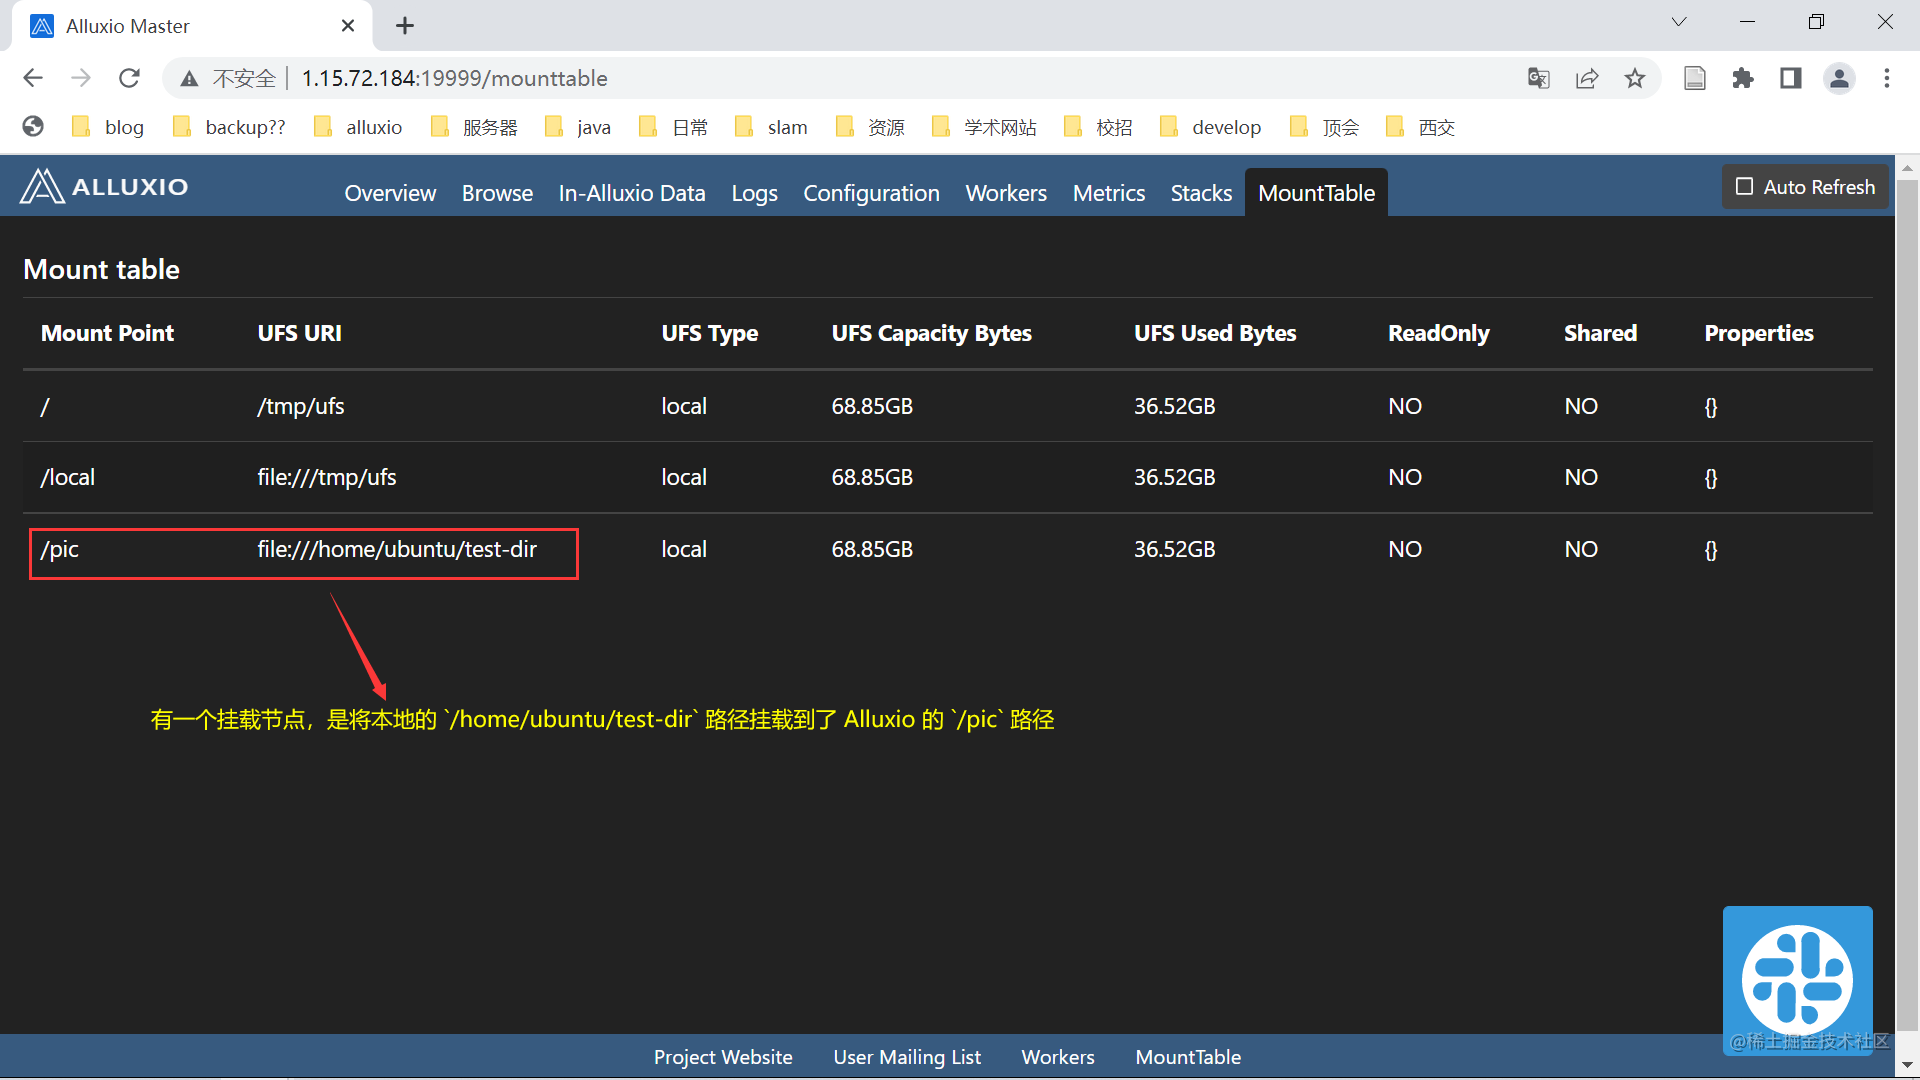Screen dimensions: 1920x1080
Task: Click the page scrollbar down arrow
Action: 1907,1065
